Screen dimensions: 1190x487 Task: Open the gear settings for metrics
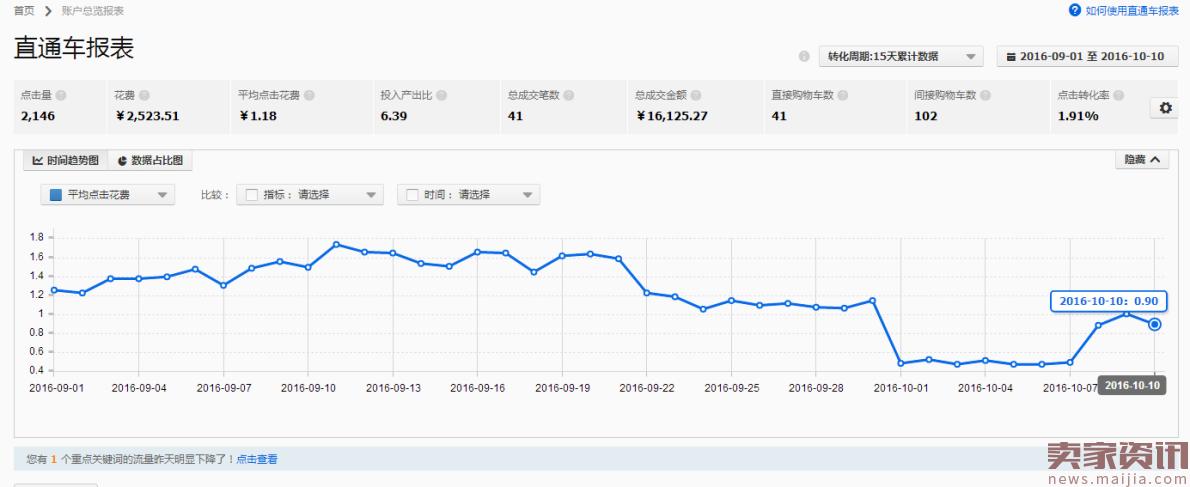tap(1166, 108)
